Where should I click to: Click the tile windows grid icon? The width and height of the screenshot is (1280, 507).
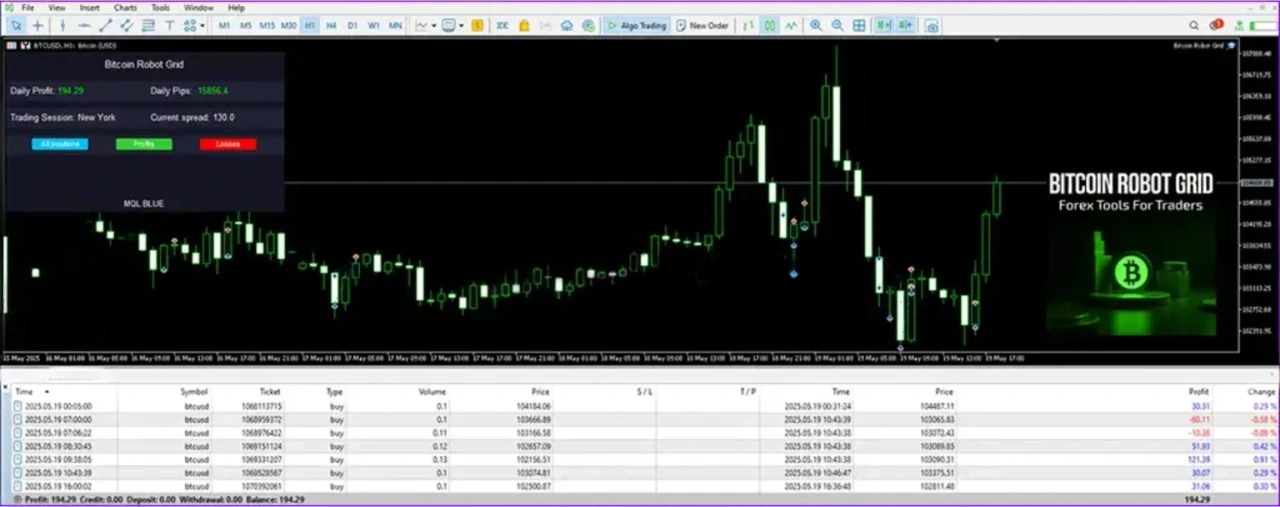[859, 26]
